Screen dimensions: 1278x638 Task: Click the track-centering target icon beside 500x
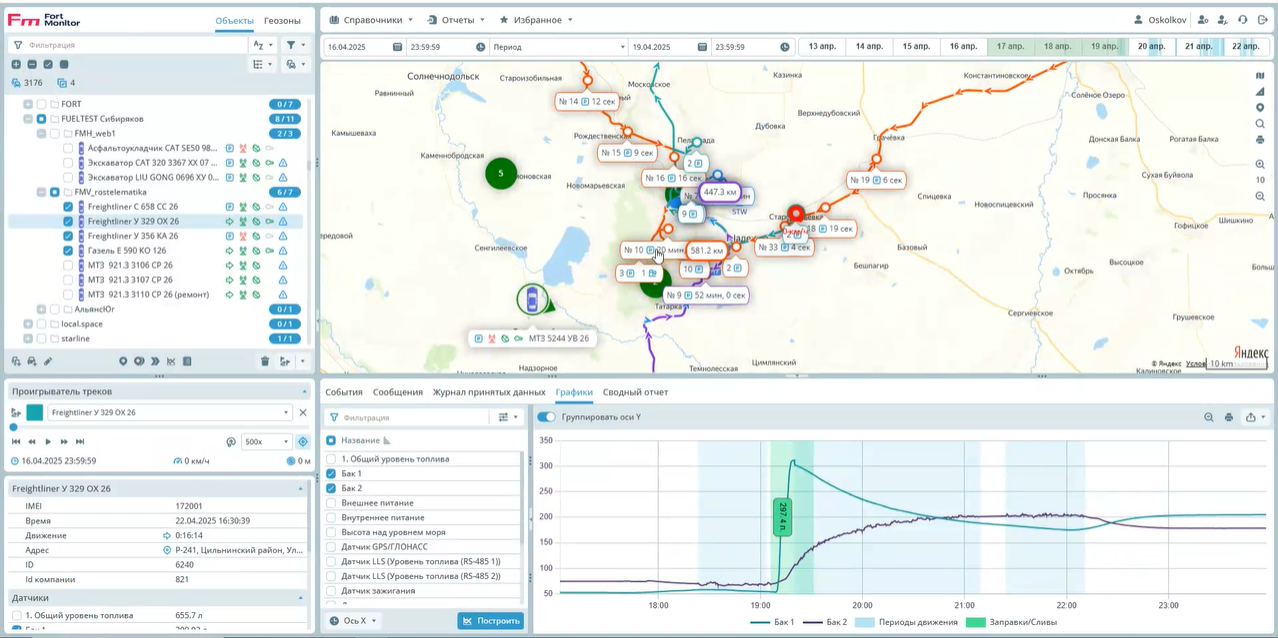click(x=303, y=441)
